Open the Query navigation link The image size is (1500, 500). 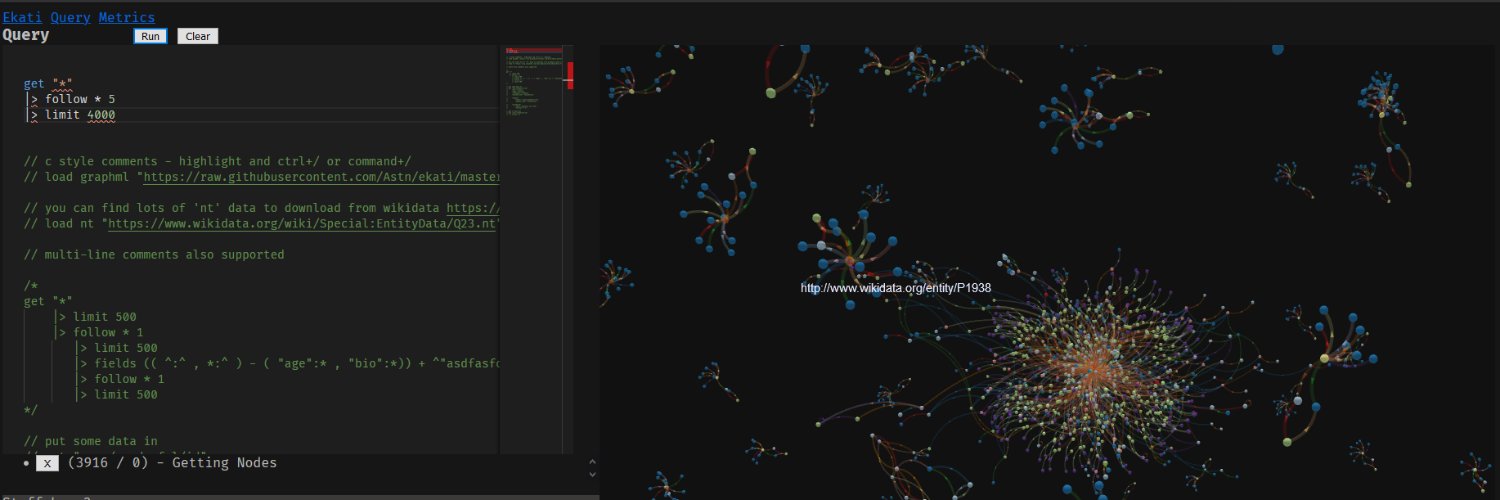click(71, 17)
